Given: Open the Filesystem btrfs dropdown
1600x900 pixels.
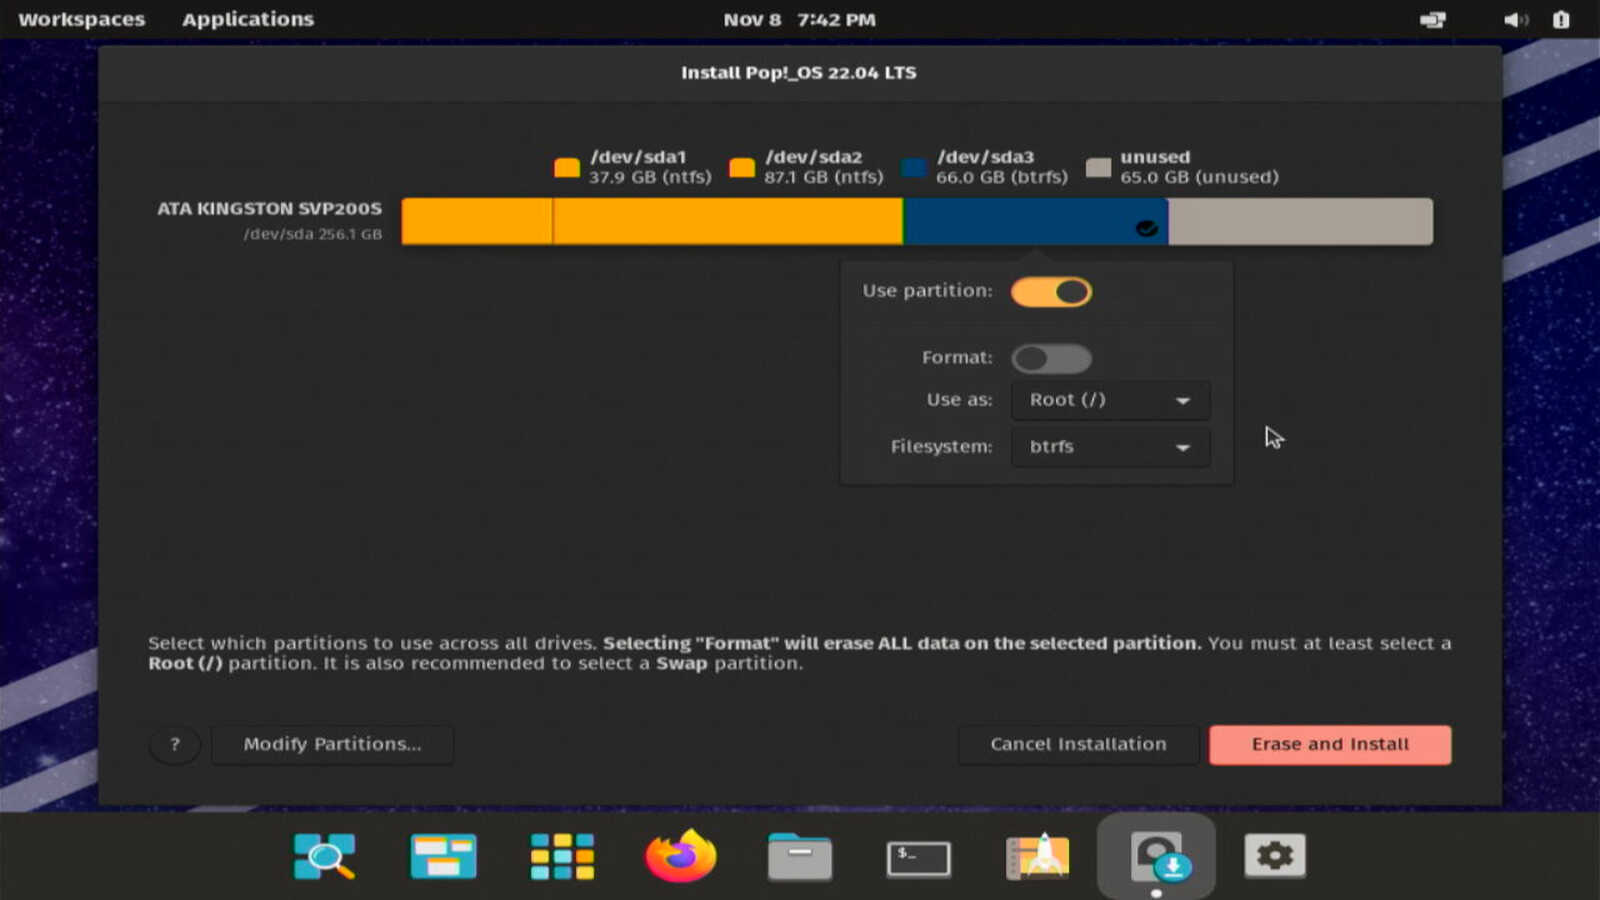Looking at the screenshot, I should (x=1110, y=447).
